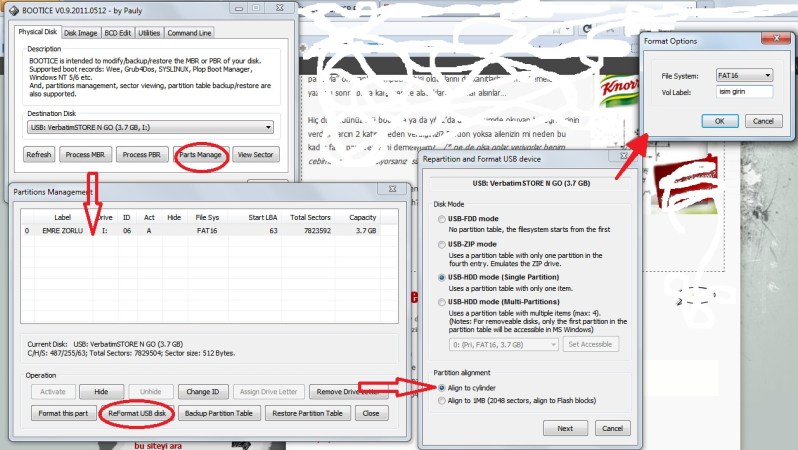Screen dimensions: 798x450
Task: Click the Knorr advertisement image
Action: 618,90
